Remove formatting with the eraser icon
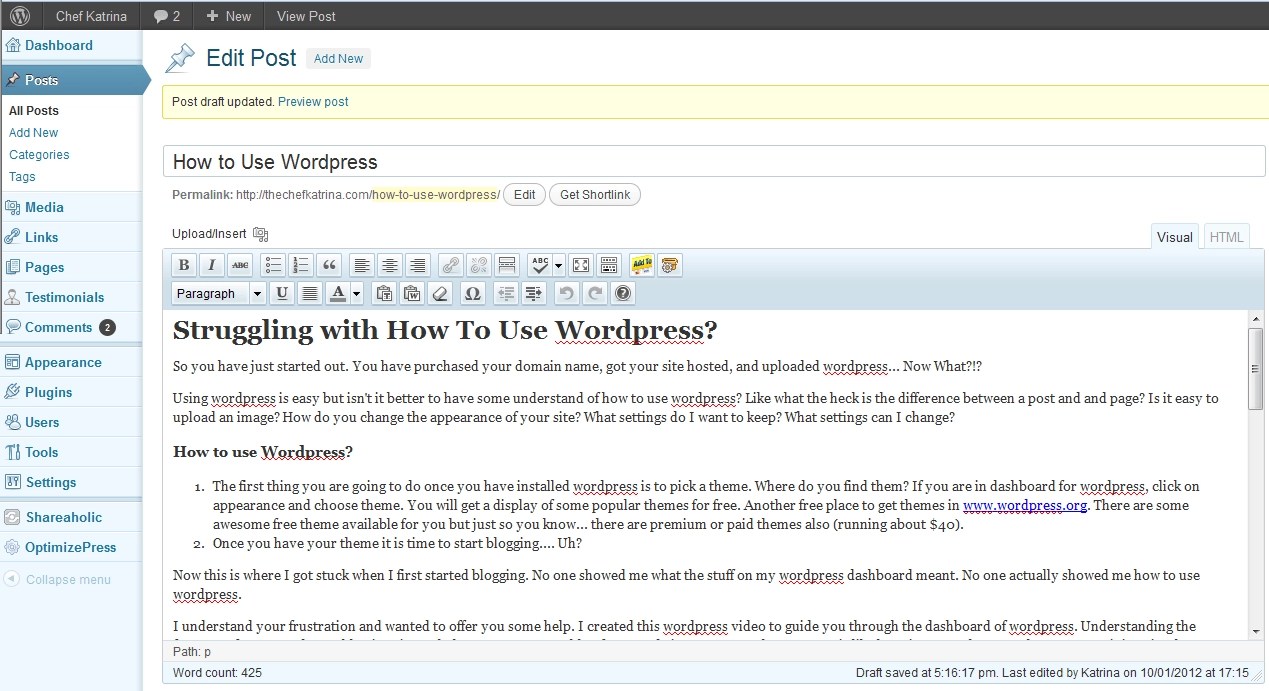The height and width of the screenshot is (691, 1269). (440, 293)
